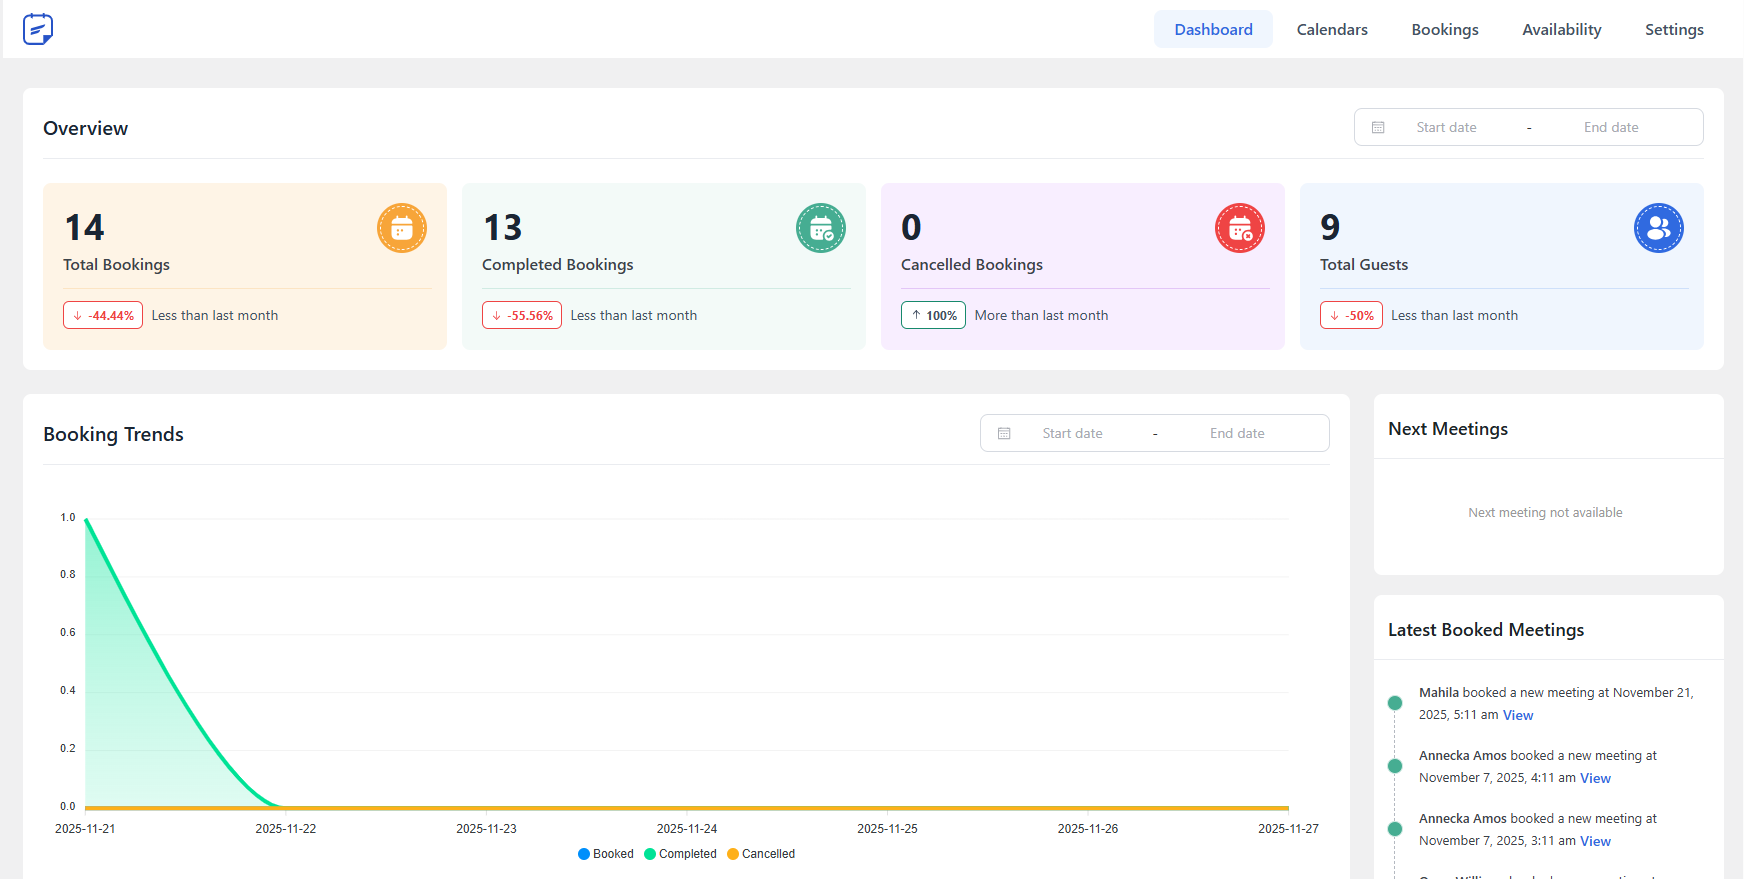Click the blue Total Guests icon
This screenshot has width=1744, height=879.
point(1658,229)
